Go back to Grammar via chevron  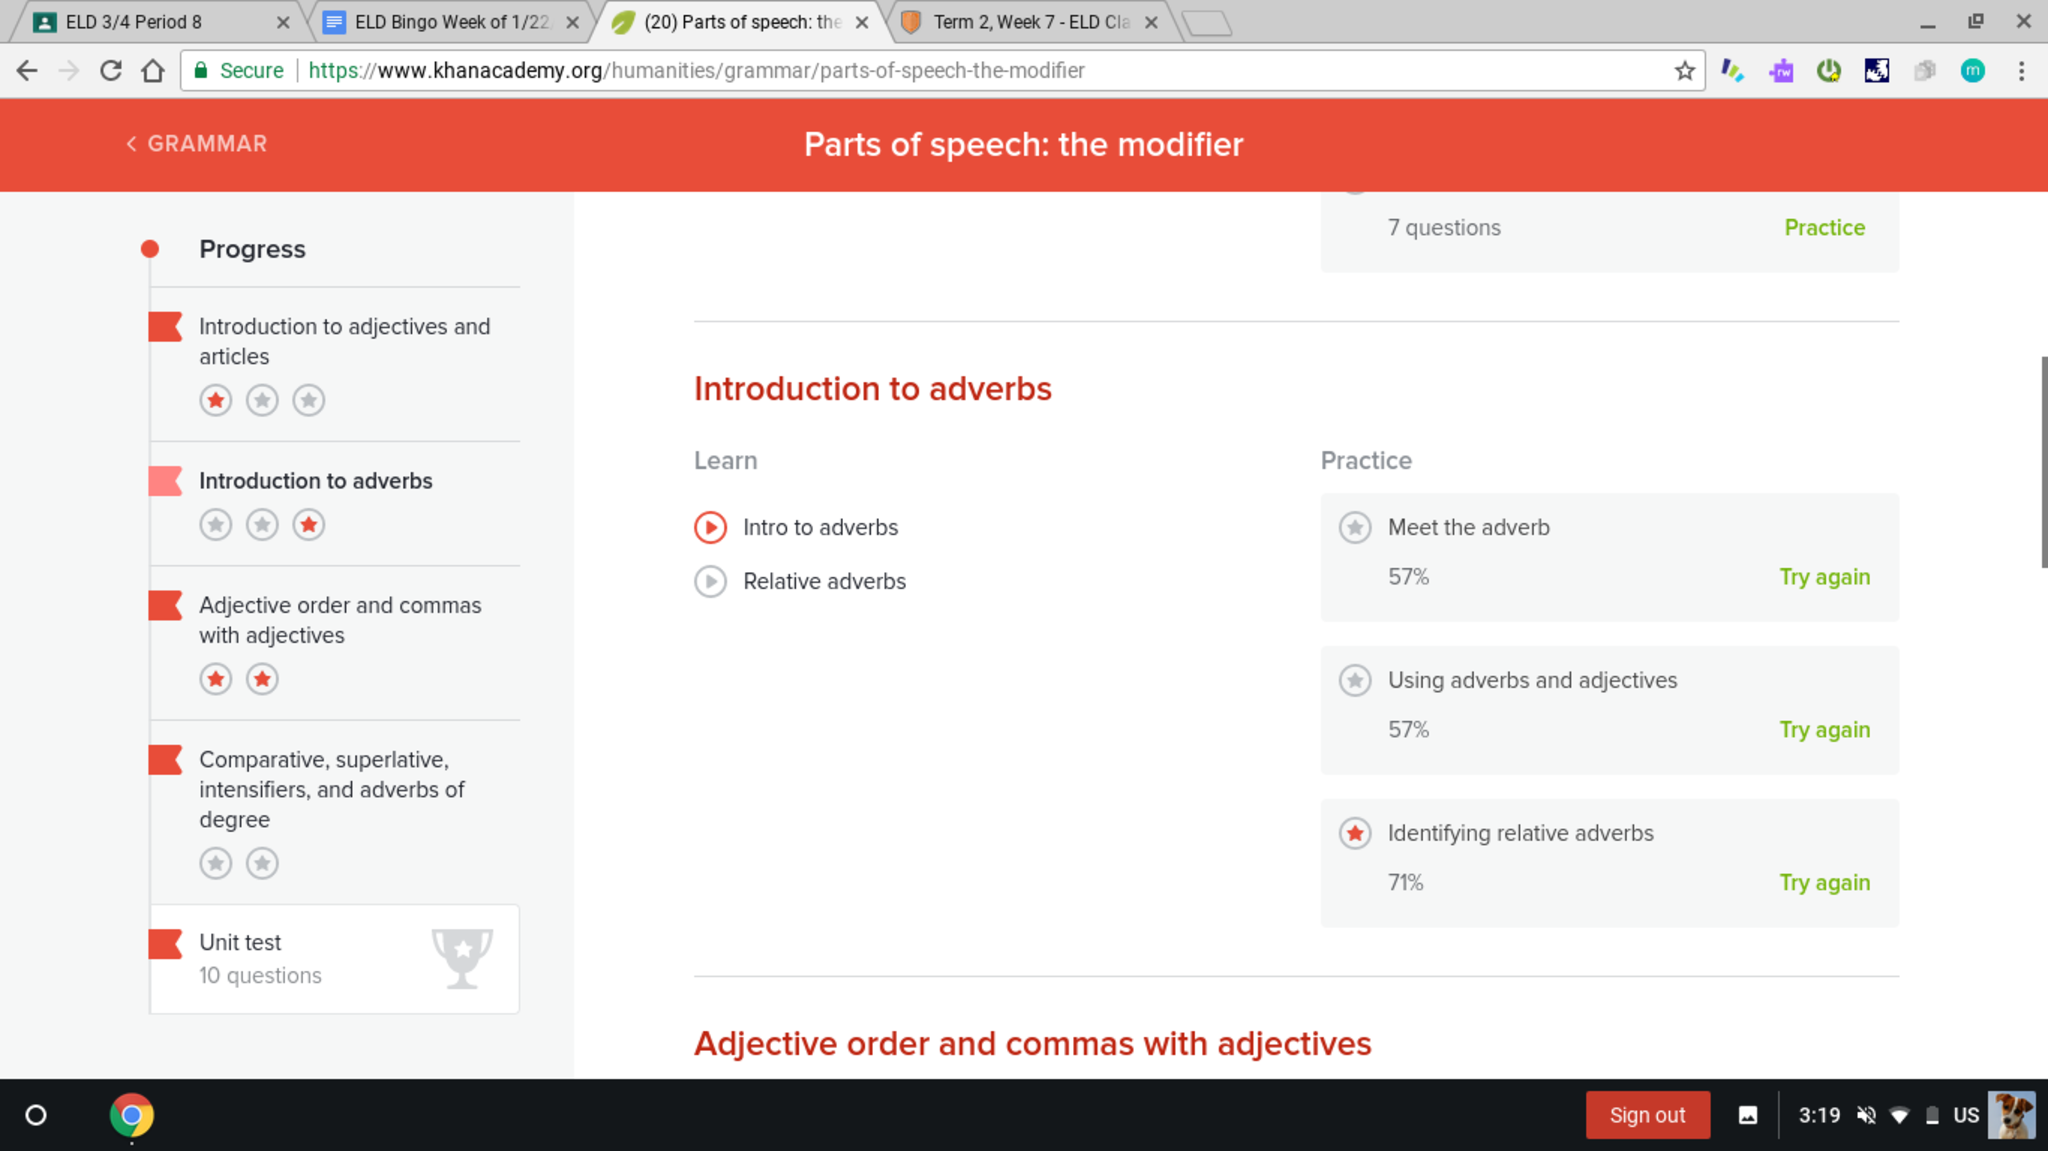click(x=132, y=144)
